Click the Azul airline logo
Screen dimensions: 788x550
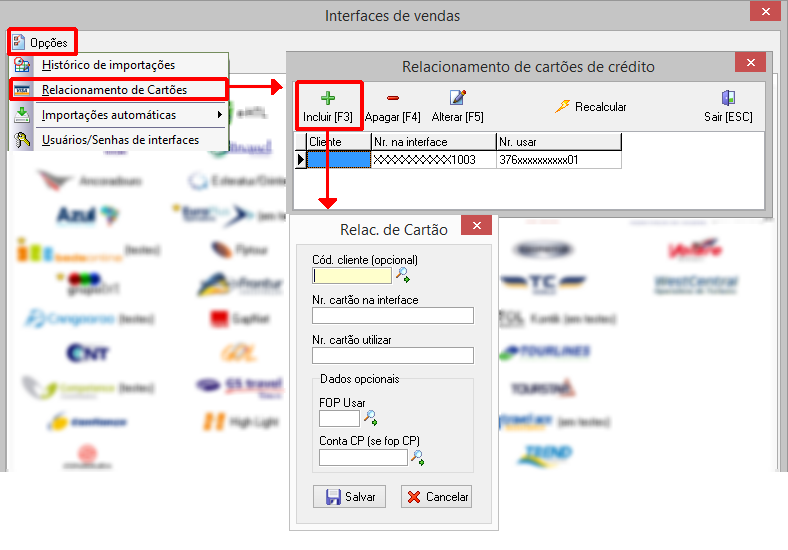click(87, 215)
